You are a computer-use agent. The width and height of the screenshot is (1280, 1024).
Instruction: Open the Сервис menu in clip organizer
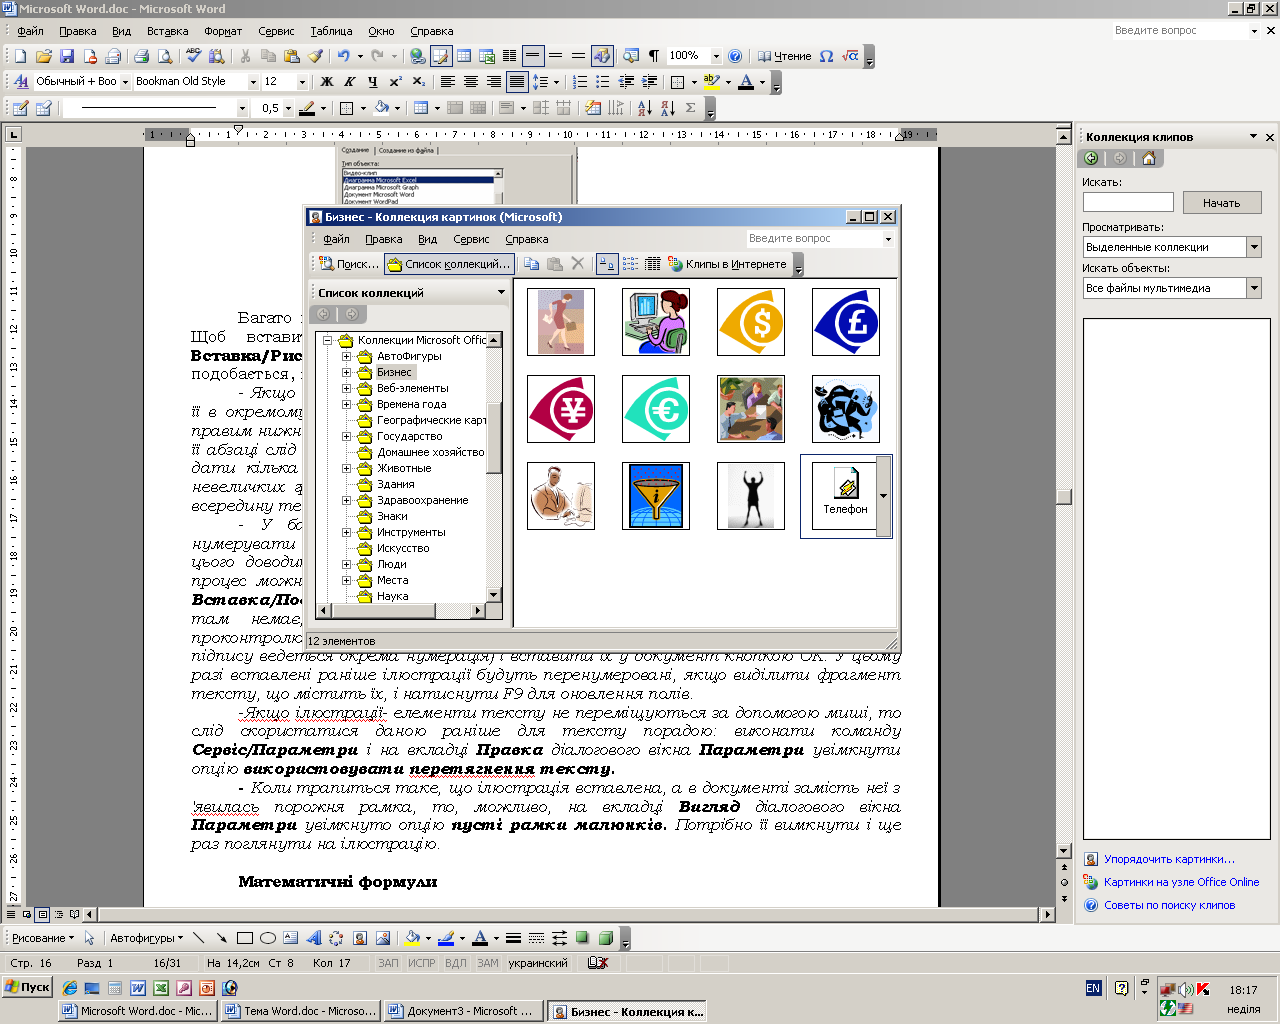pyautogui.click(x=471, y=239)
